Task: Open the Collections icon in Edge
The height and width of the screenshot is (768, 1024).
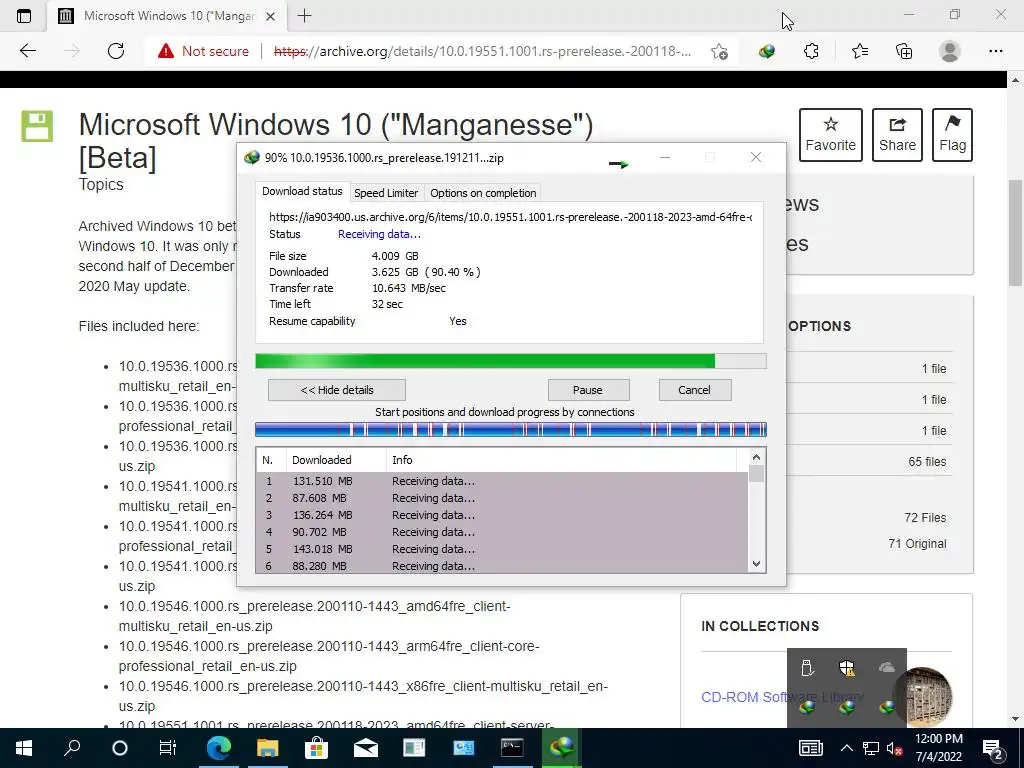Action: [904, 51]
